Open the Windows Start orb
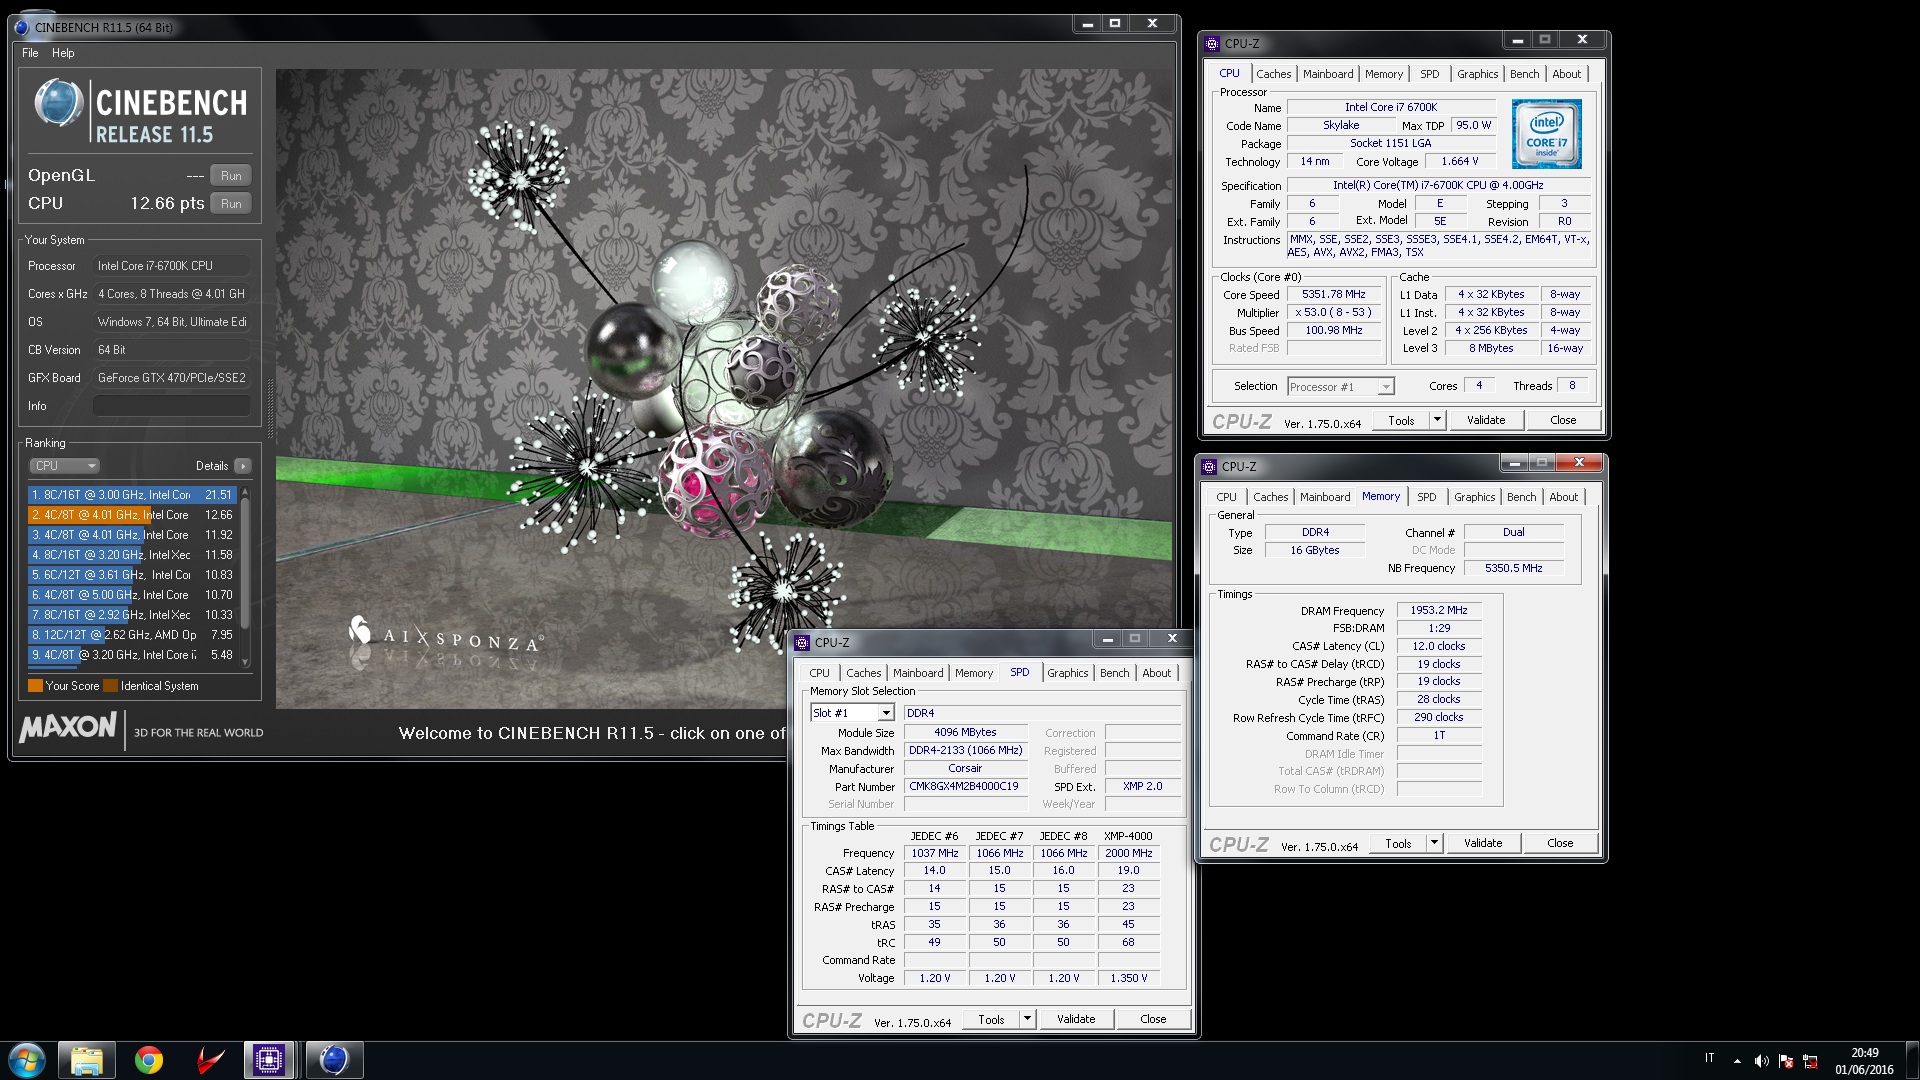This screenshot has width=1920, height=1080. (x=27, y=1060)
